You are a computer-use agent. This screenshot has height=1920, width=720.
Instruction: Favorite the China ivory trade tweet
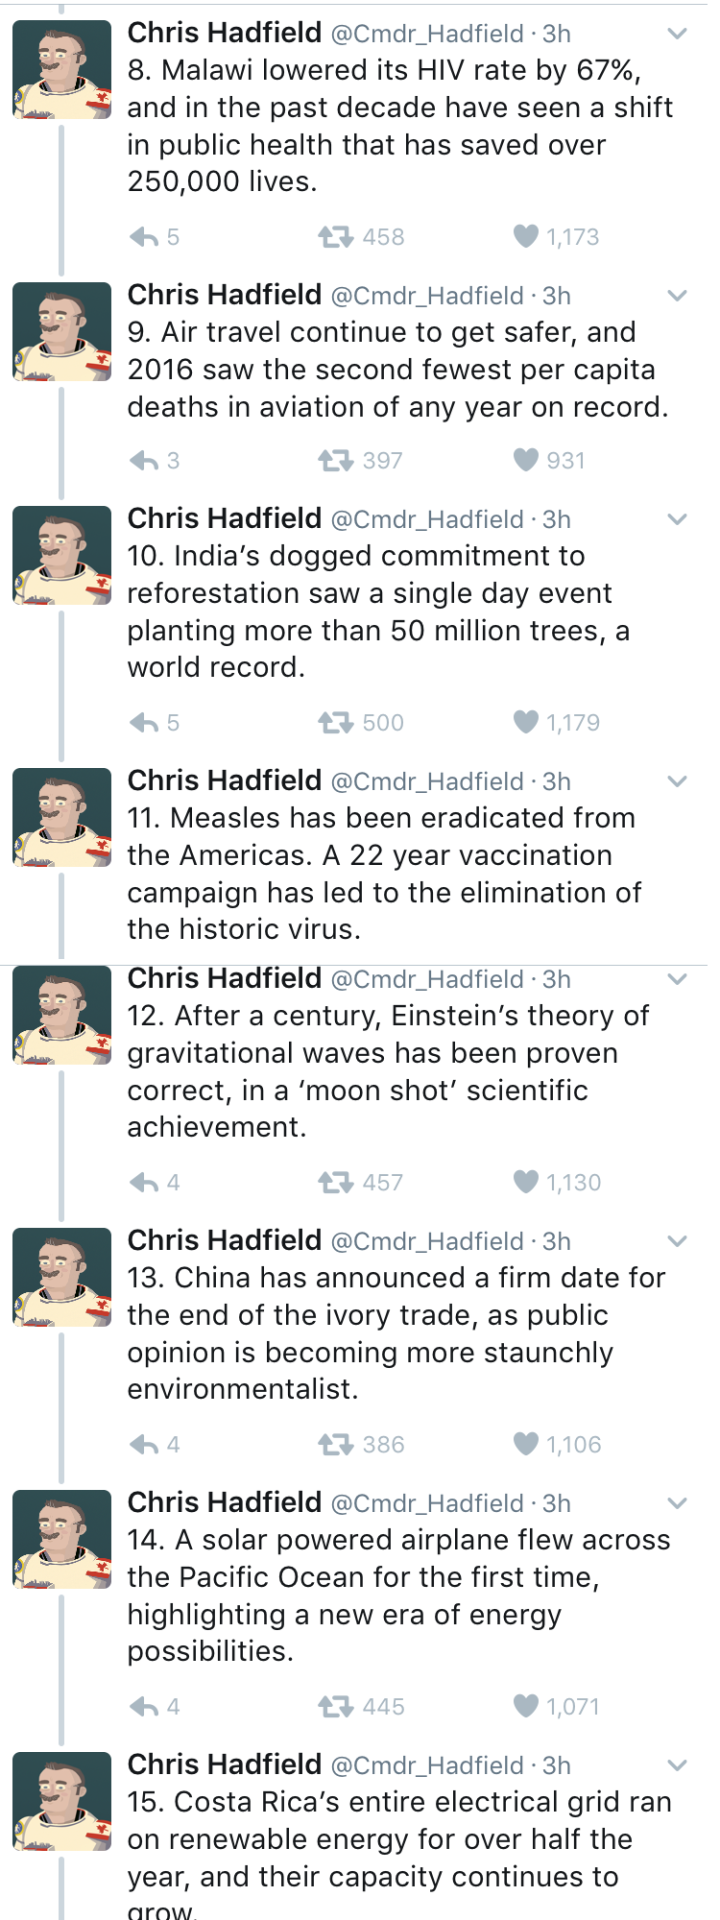tap(526, 1445)
